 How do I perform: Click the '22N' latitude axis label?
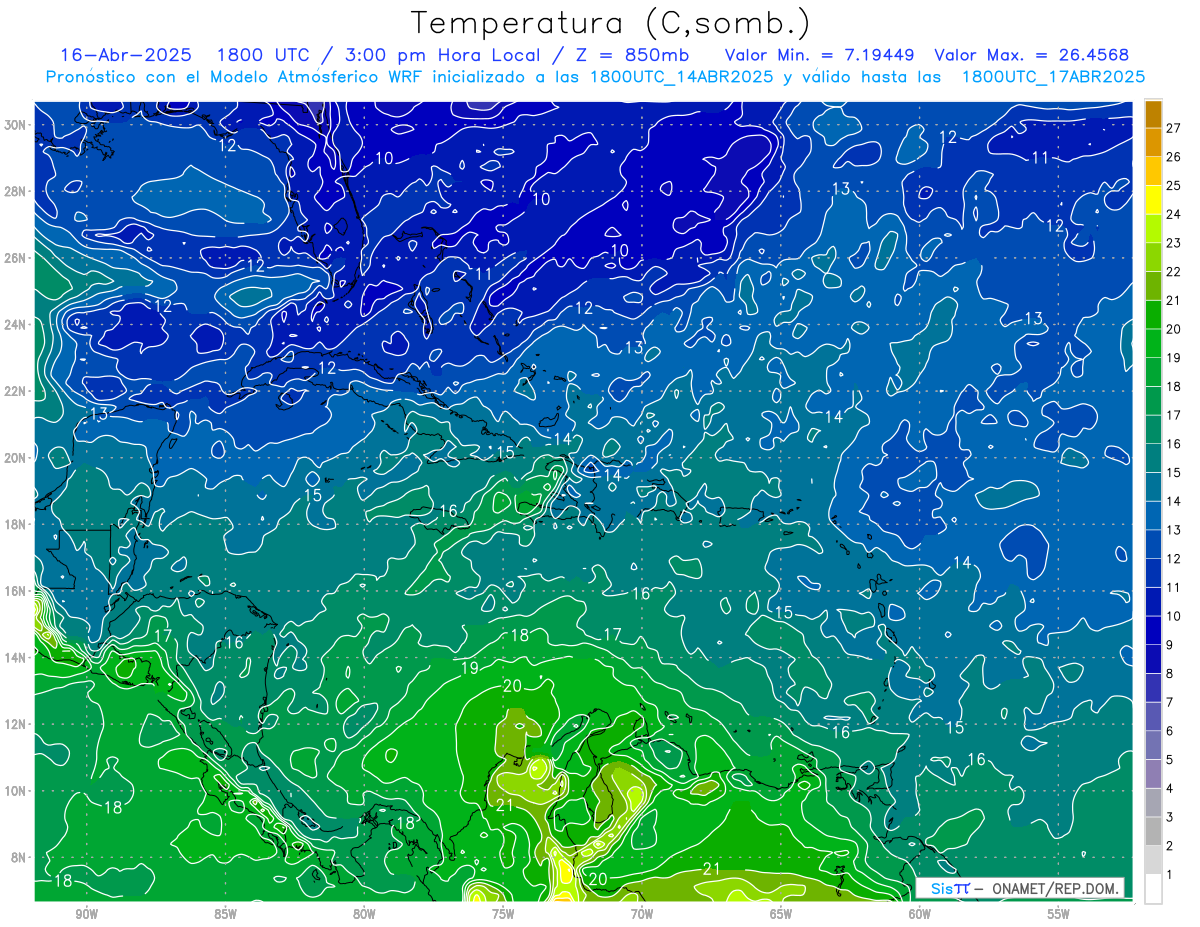click(17, 391)
